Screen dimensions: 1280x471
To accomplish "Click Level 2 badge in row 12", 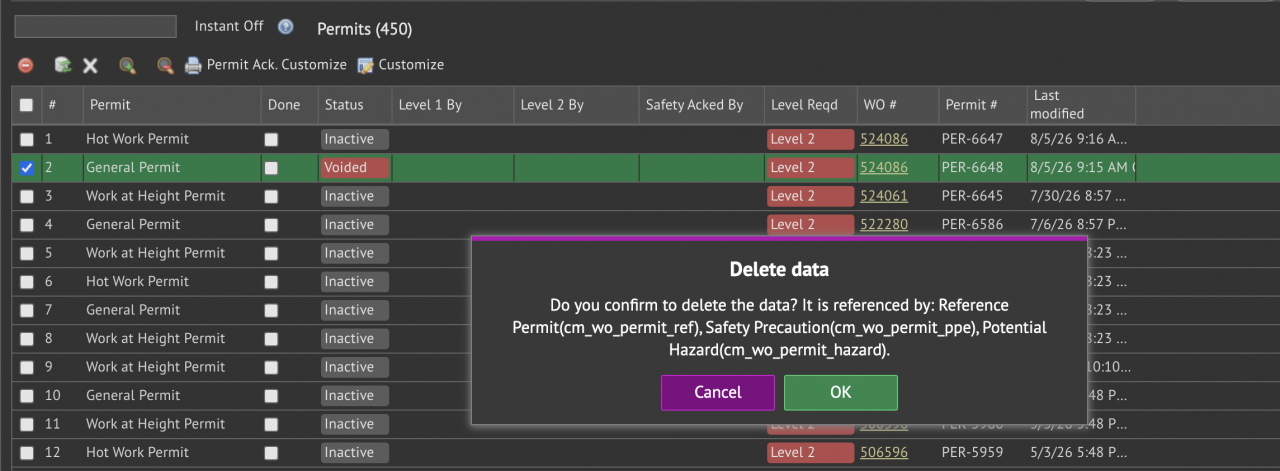I will 809,452.
